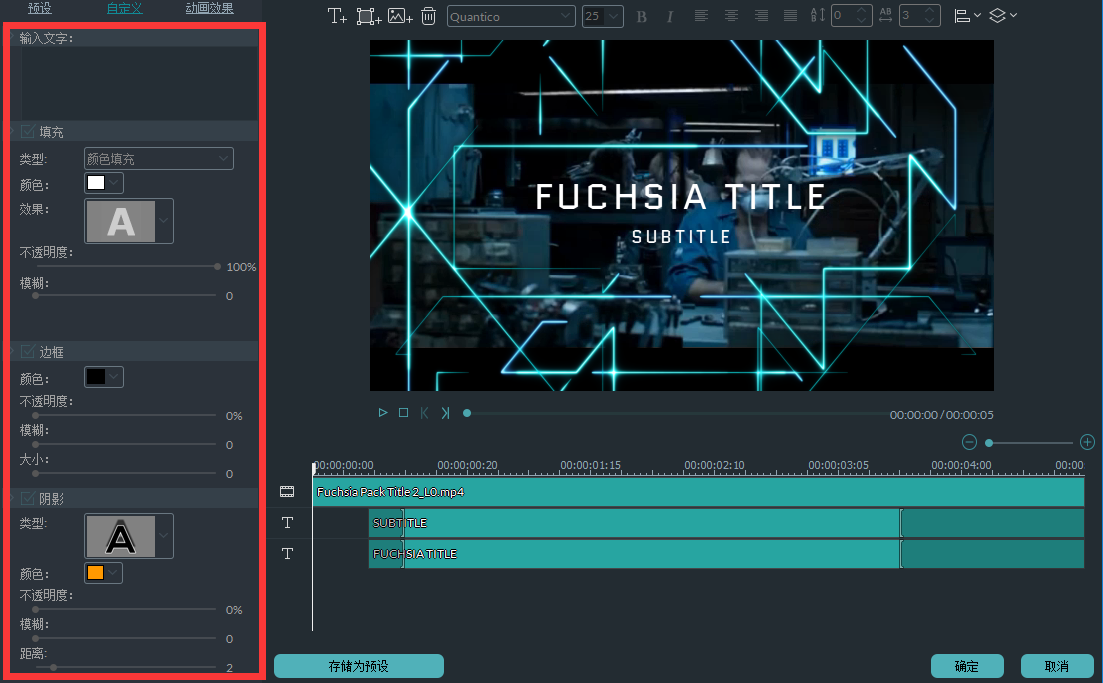Align text right
Image resolution: width=1103 pixels, height=683 pixels.
tap(761, 15)
